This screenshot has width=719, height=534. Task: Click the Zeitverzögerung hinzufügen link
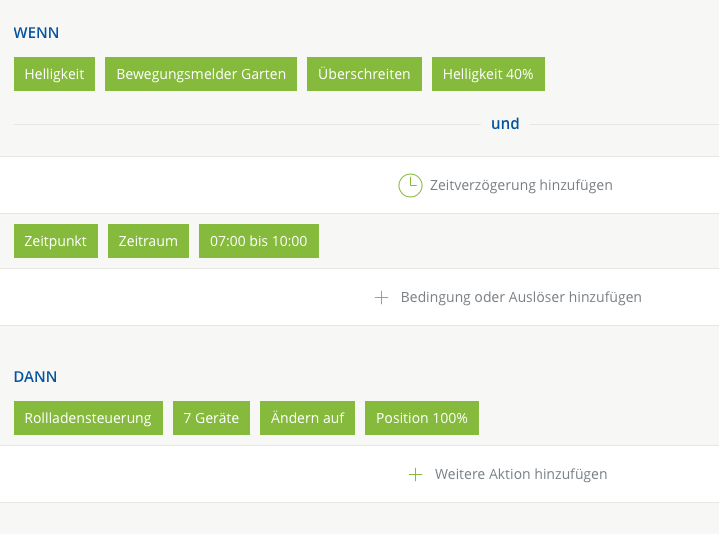520,185
